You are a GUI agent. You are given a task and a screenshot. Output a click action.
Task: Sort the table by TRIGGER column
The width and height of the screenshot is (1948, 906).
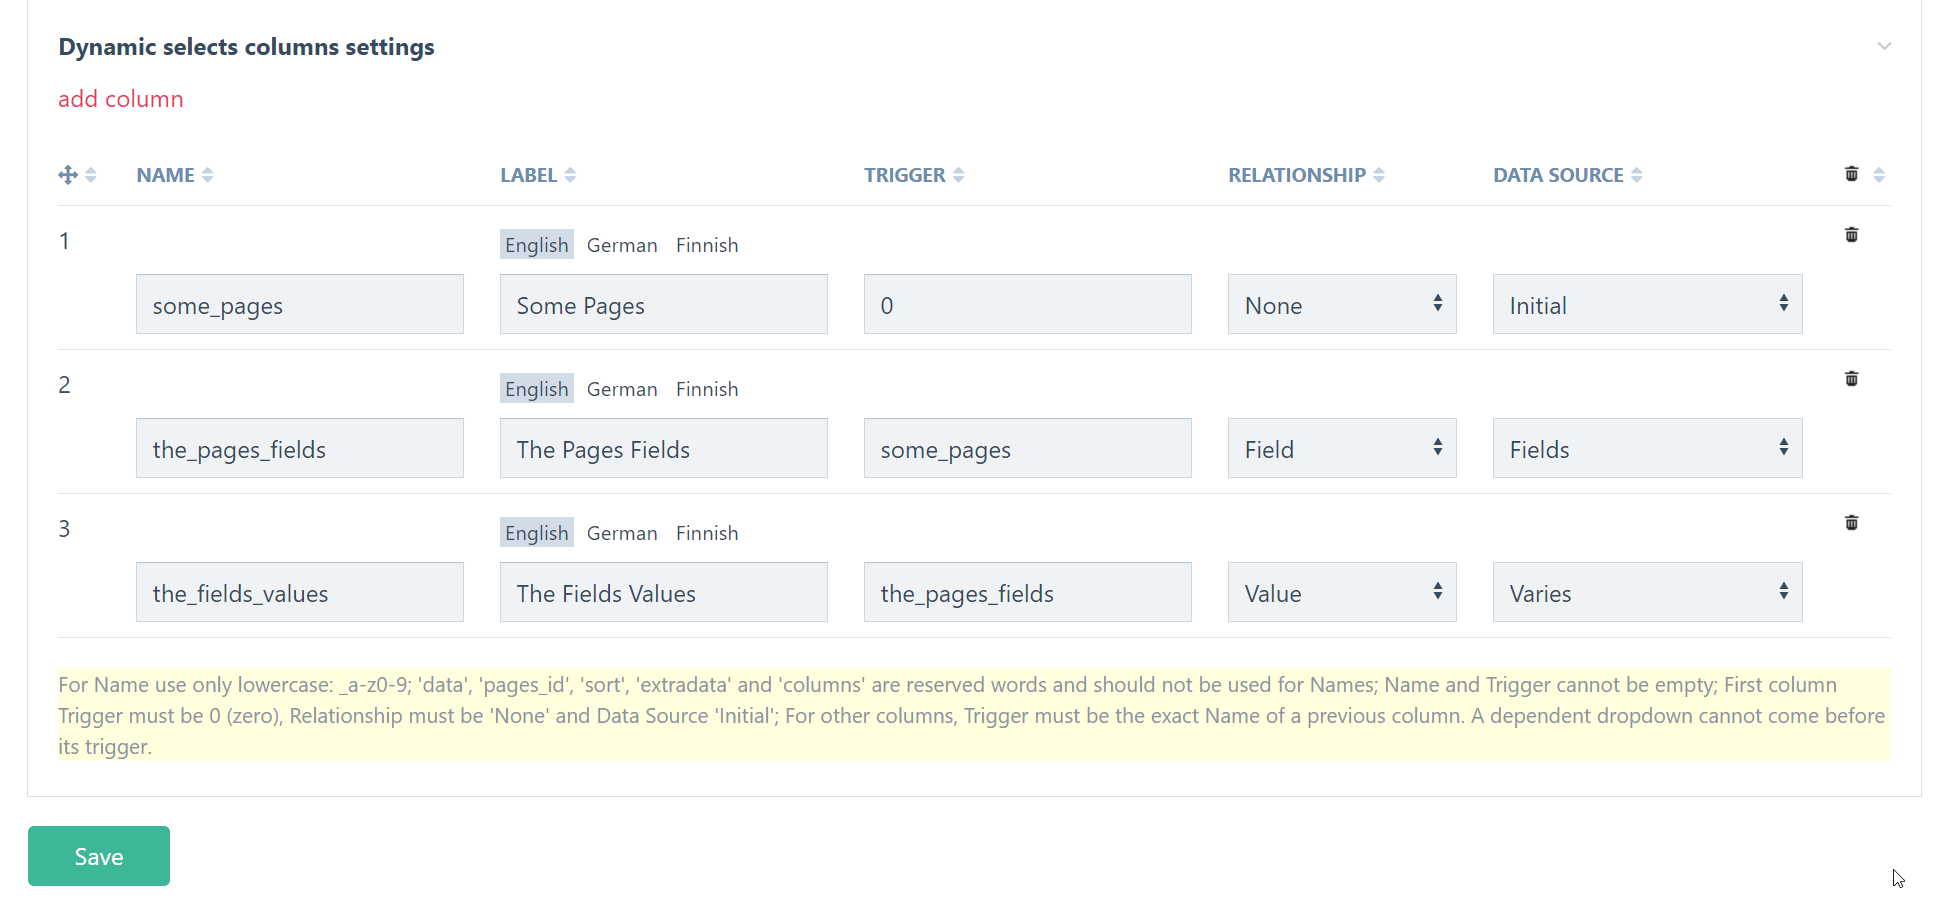tap(912, 174)
